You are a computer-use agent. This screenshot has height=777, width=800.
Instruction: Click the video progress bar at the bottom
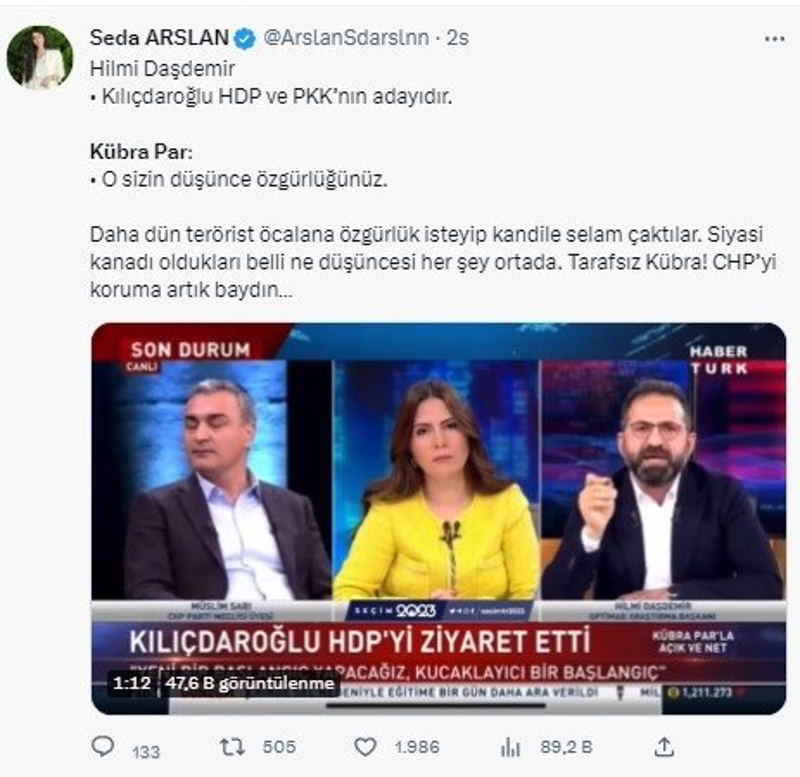pos(435,706)
